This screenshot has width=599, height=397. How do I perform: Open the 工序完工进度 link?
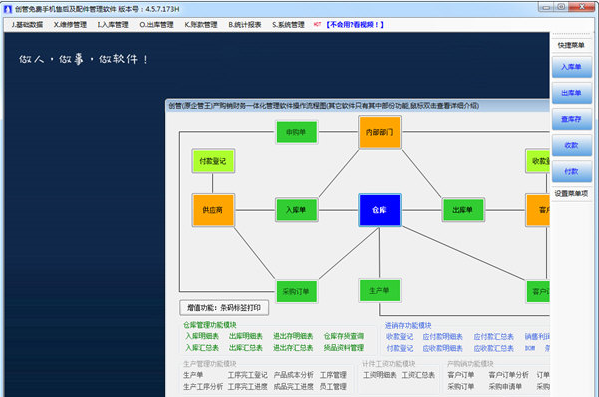(248, 386)
